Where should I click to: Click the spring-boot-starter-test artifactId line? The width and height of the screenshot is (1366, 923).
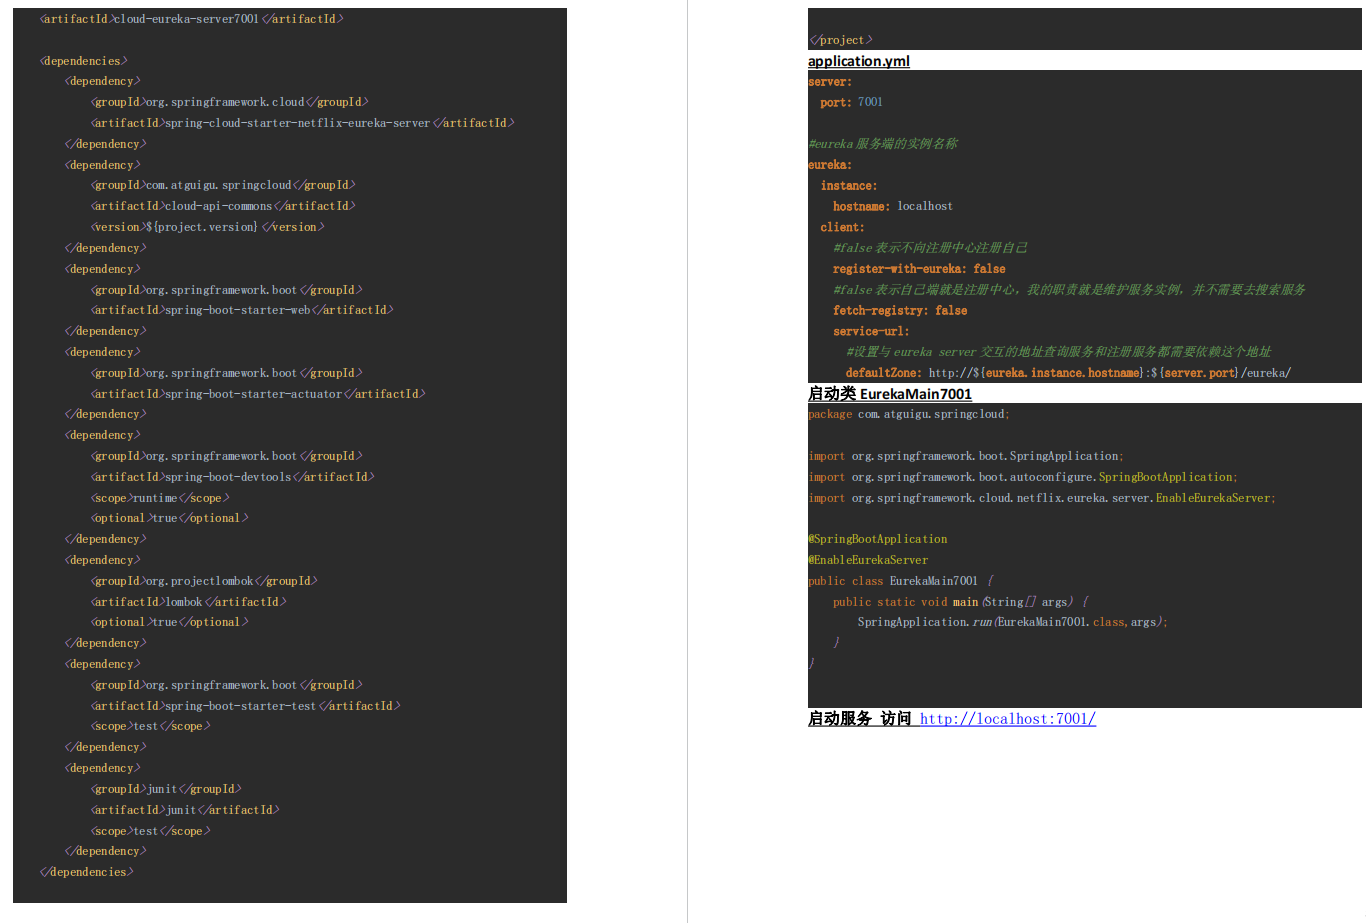[x=245, y=706]
